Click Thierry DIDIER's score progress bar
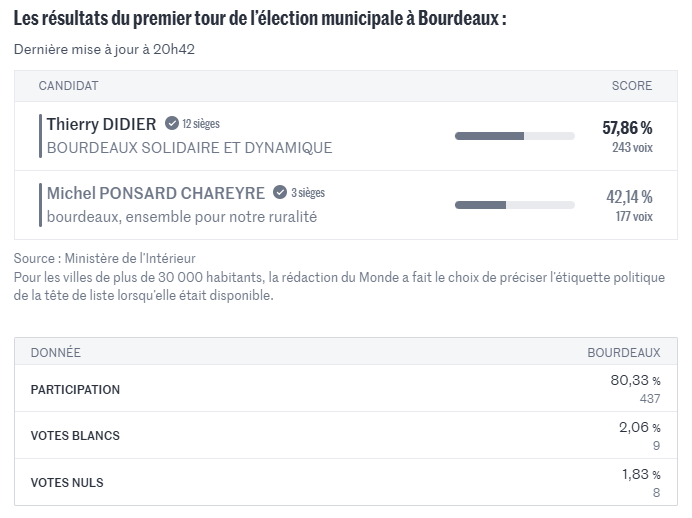The image size is (692, 518). (514, 136)
